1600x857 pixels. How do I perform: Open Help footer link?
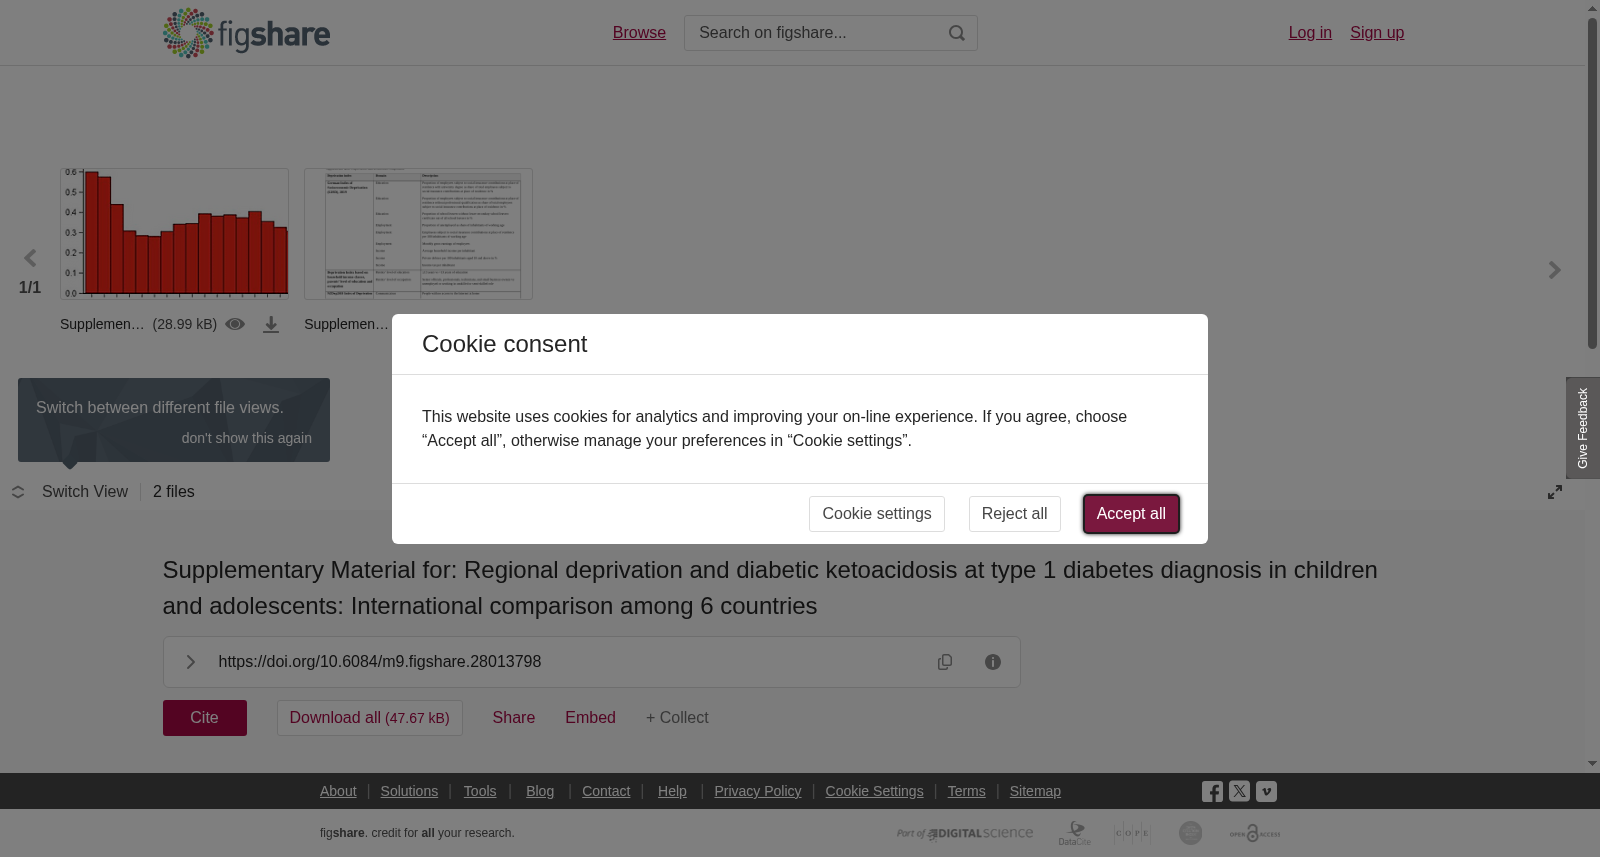pos(672,791)
